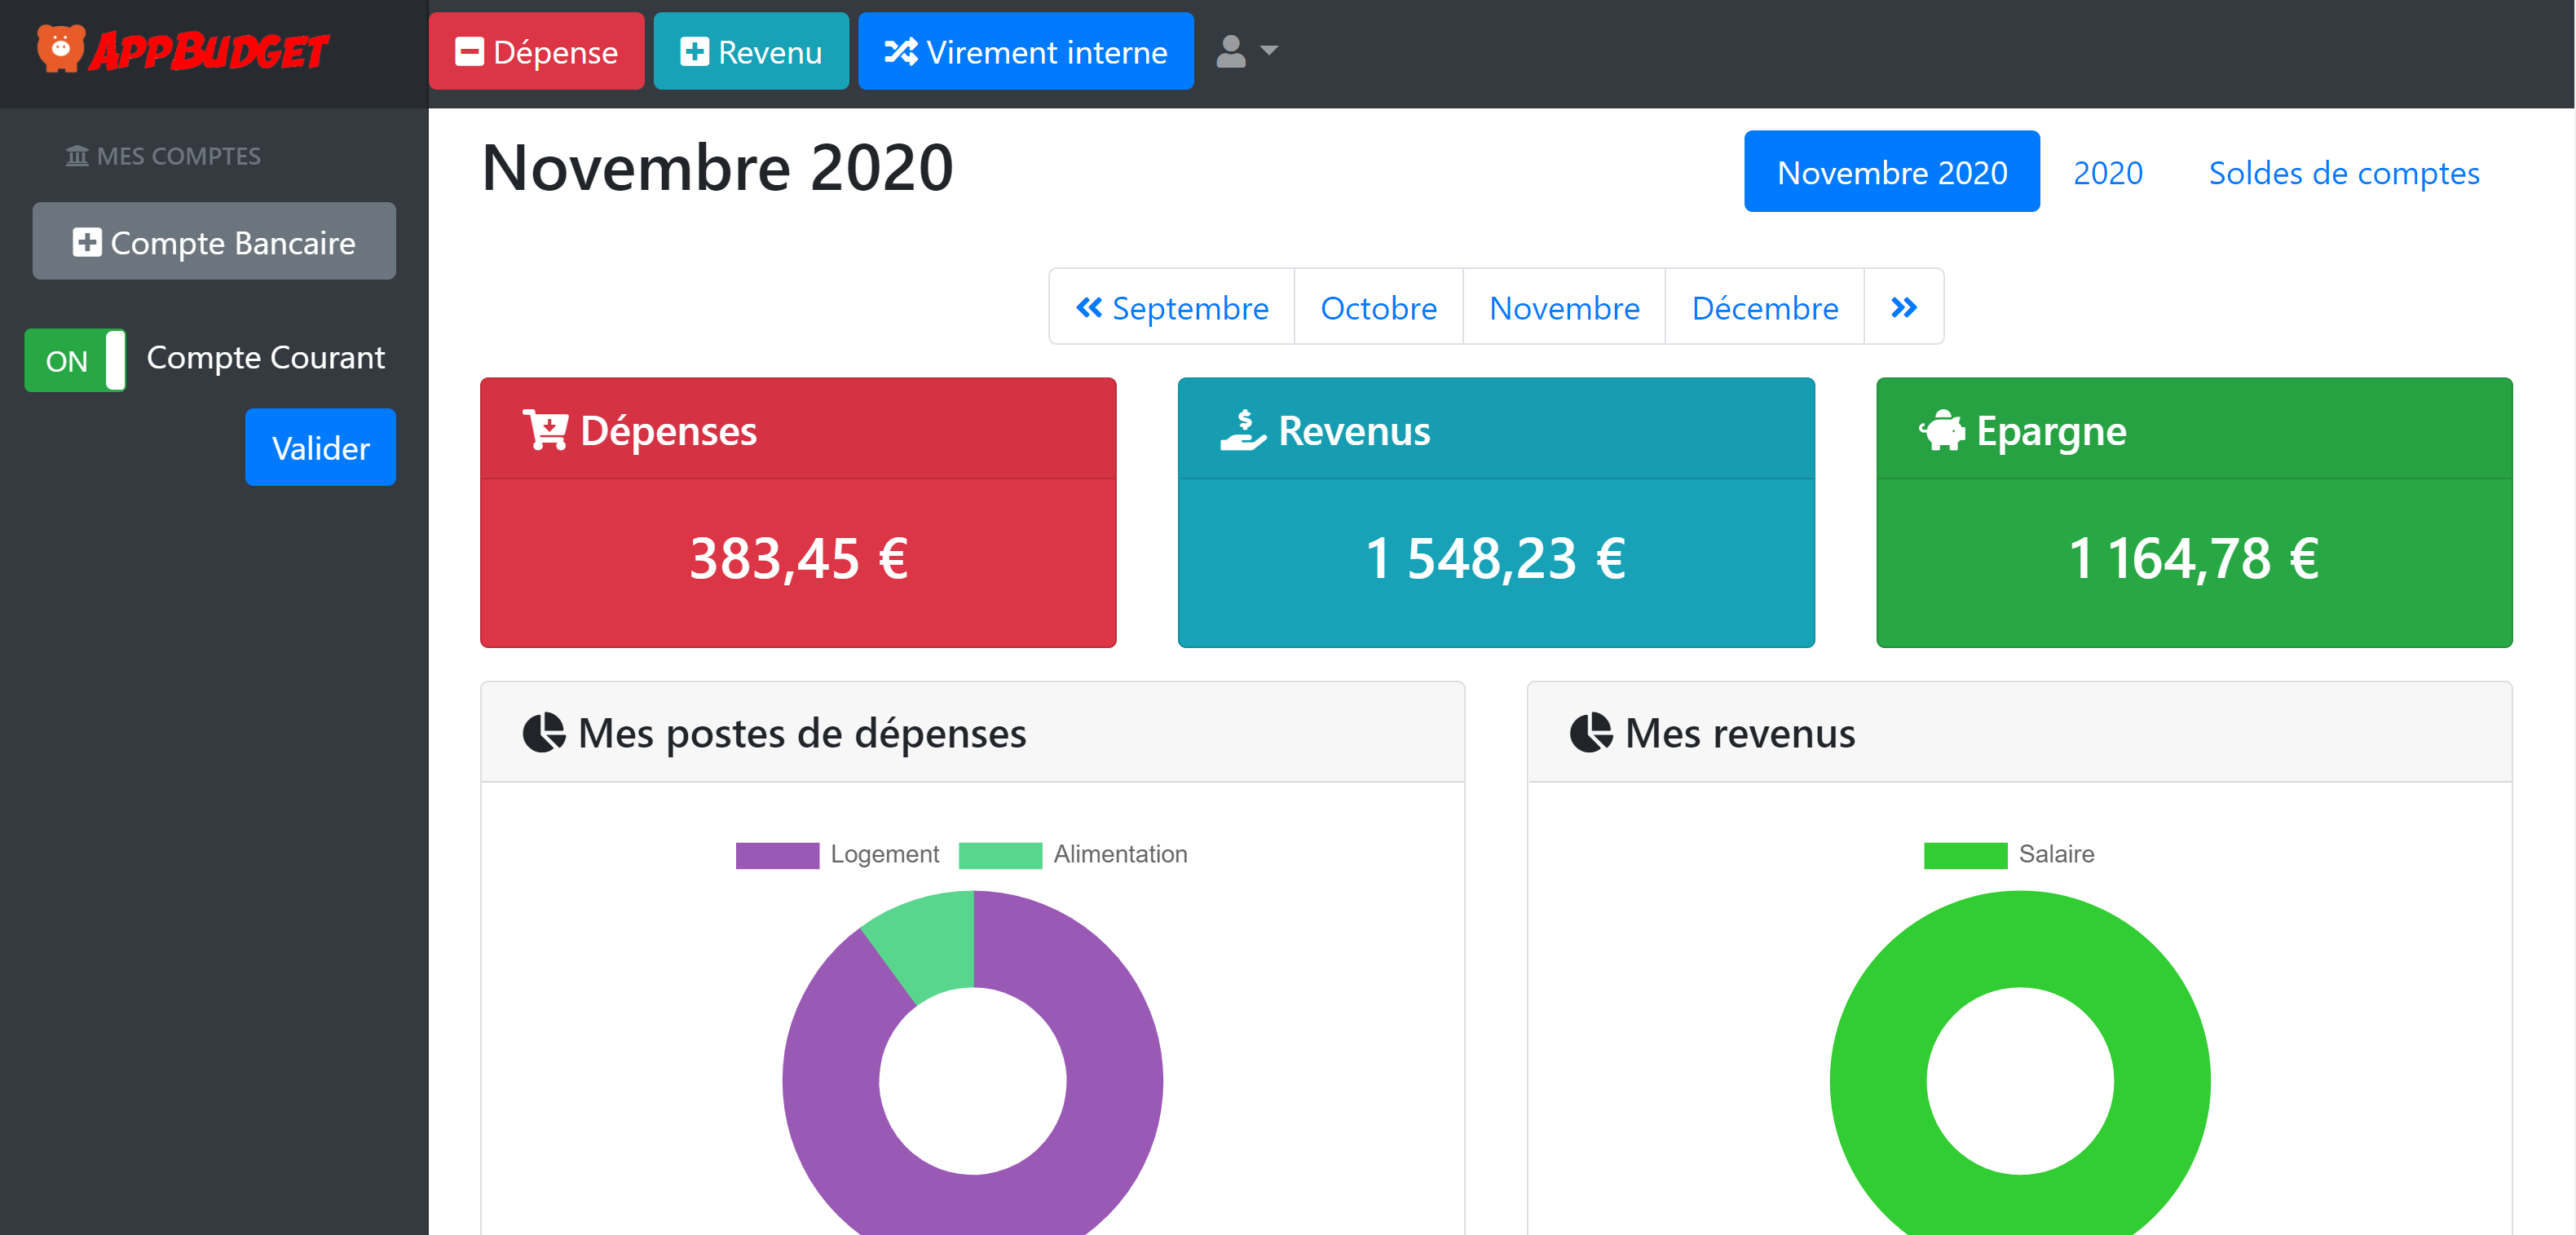Click the shuffle icon on Virement interne
The width and height of the screenshot is (2576, 1235).
(902, 51)
